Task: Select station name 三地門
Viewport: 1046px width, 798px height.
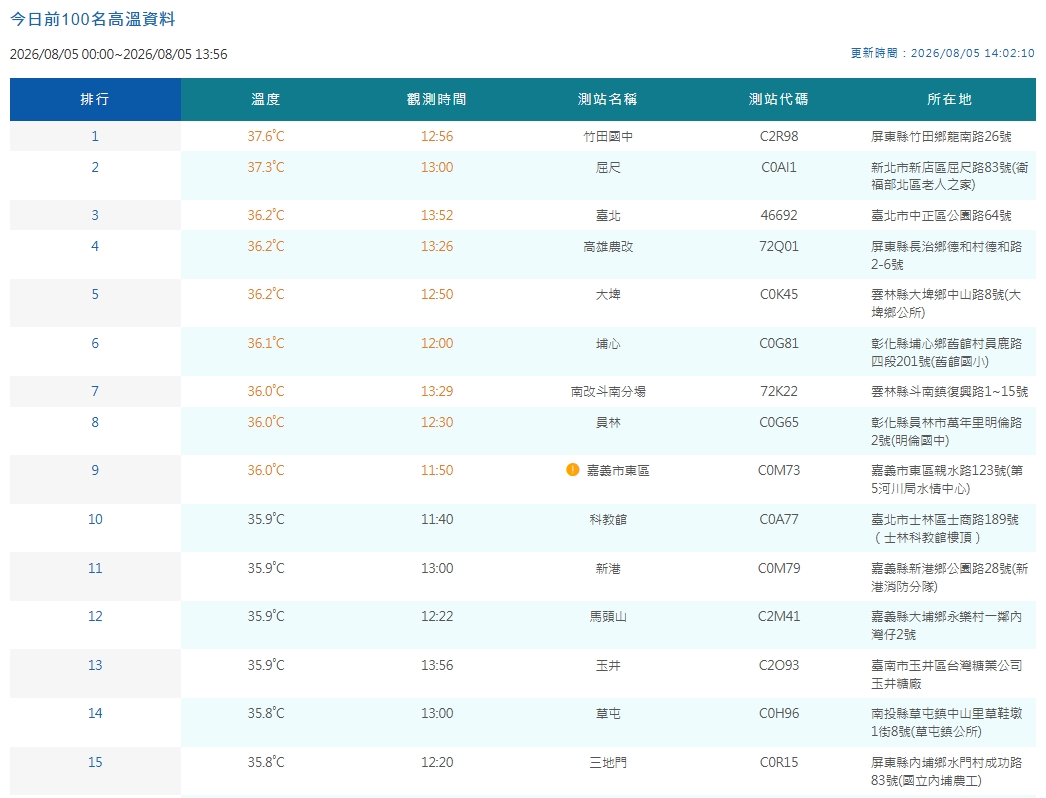Action: (x=608, y=762)
